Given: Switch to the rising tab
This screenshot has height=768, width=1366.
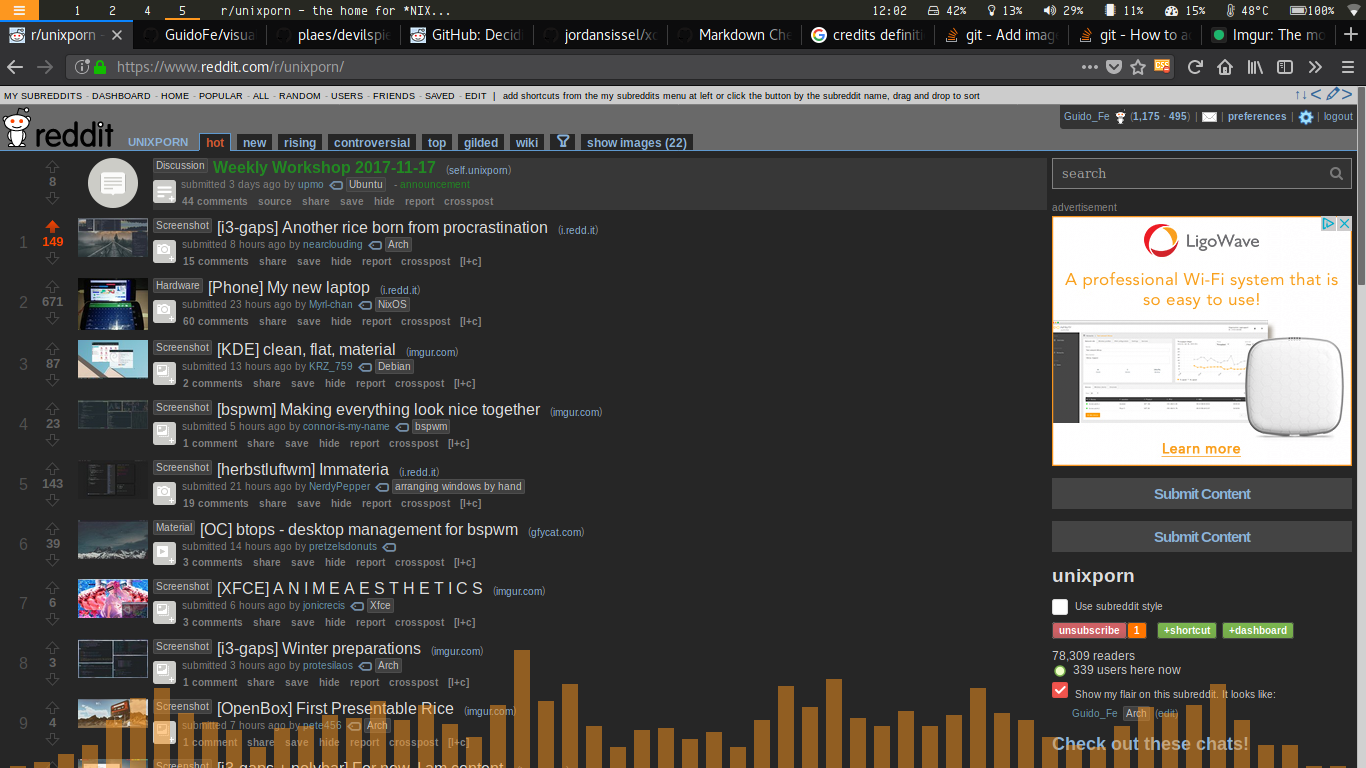Looking at the screenshot, I should 299,142.
